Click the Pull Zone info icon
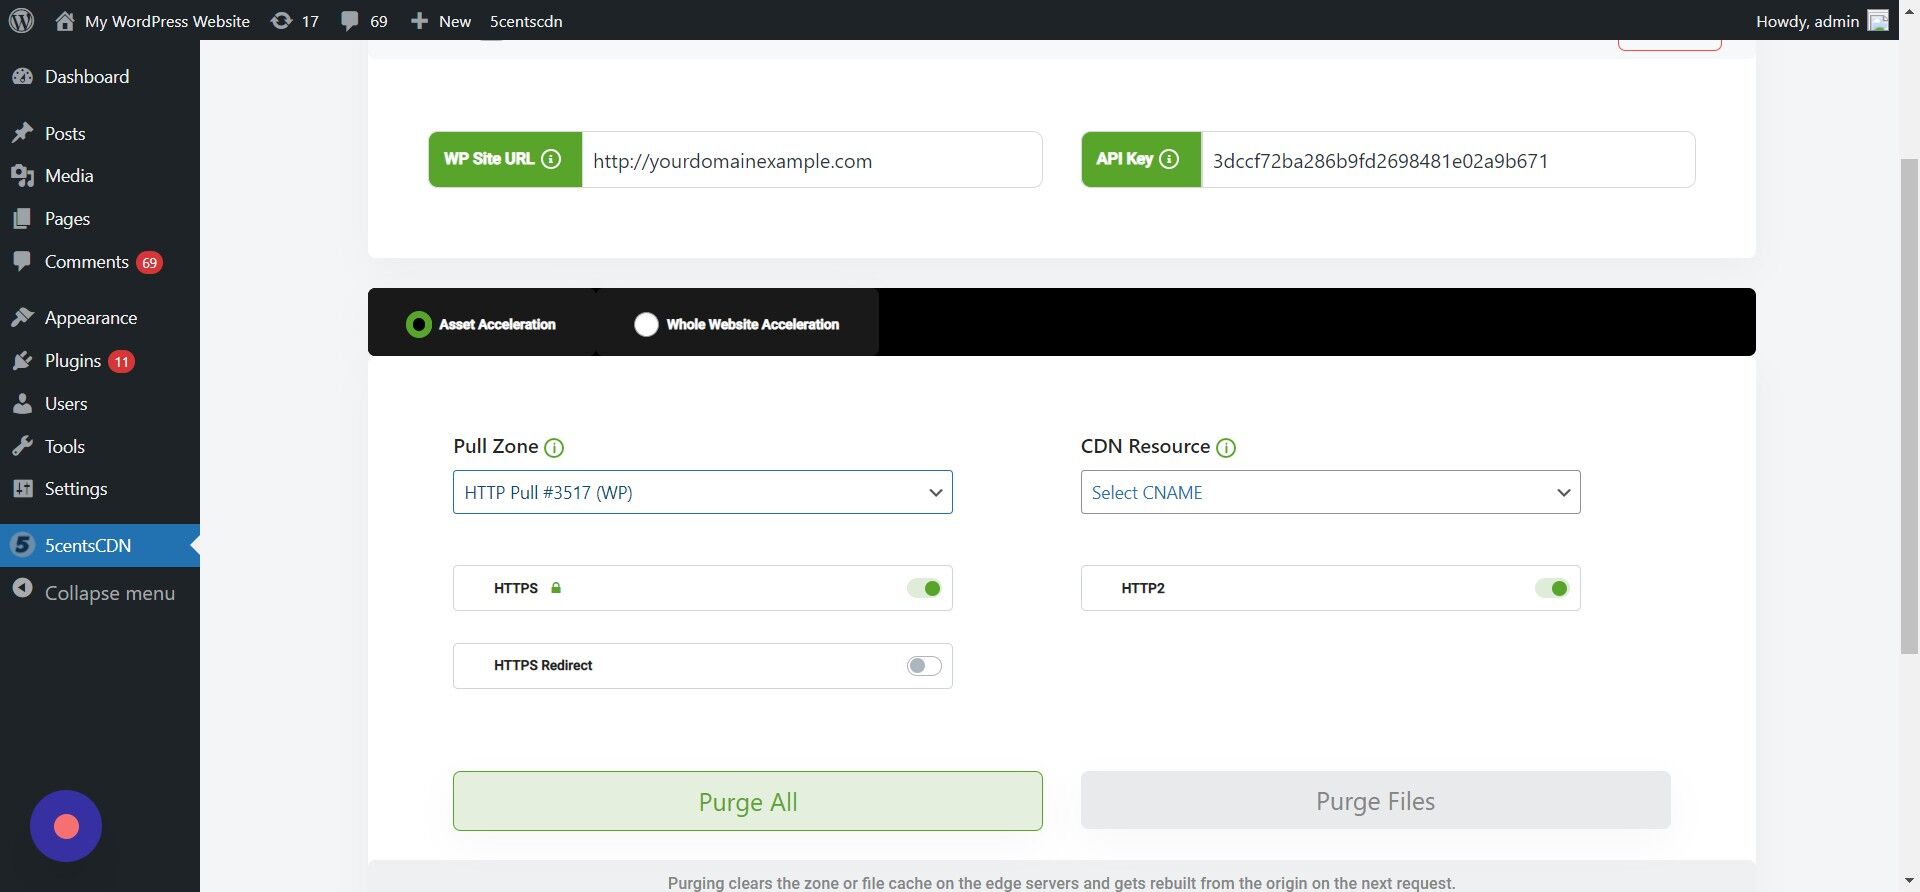Image resolution: width=1920 pixels, height=892 pixels. (x=554, y=448)
